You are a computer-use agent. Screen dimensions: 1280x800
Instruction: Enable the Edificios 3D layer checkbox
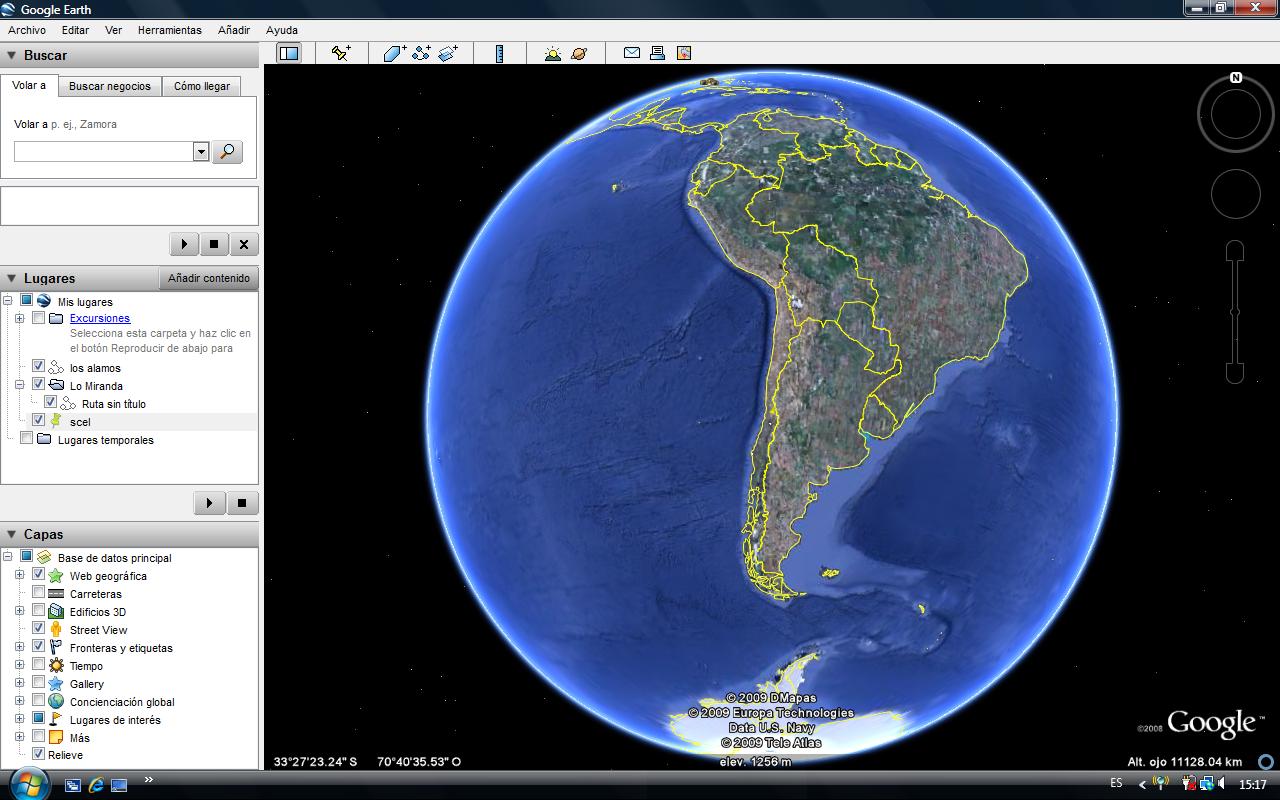point(38,611)
